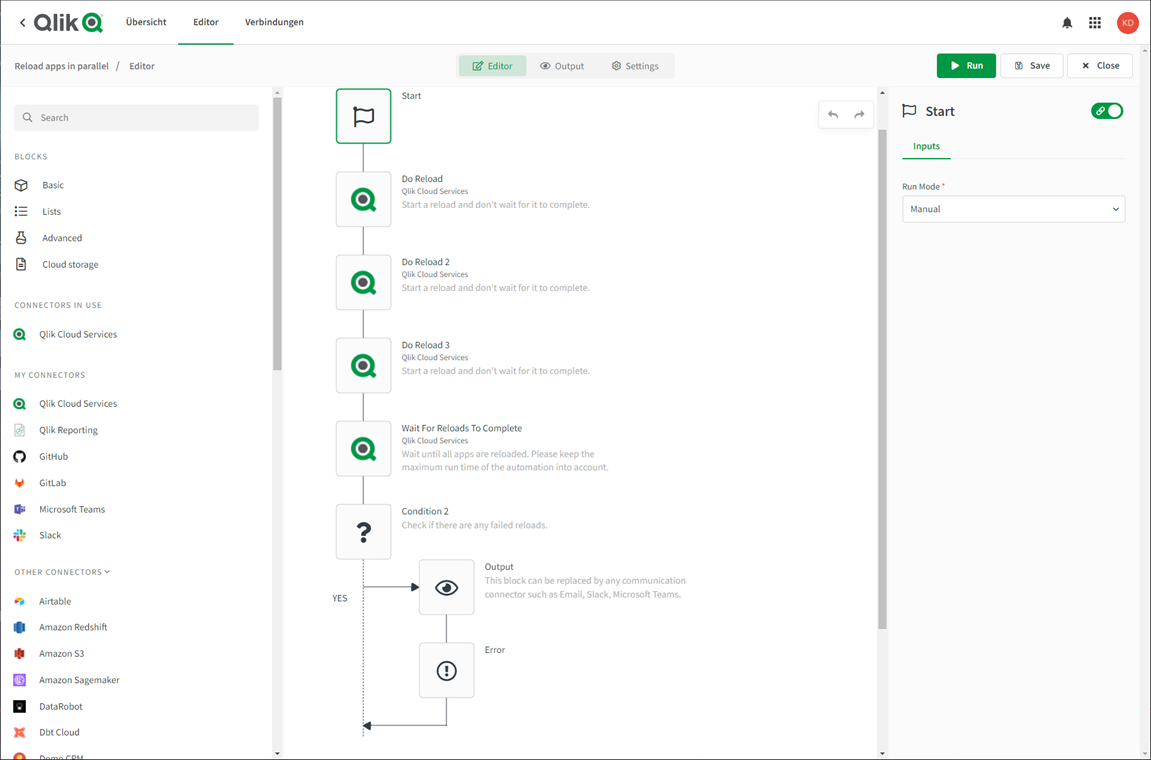Collapse the Other connectors section
1151x760 pixels.
click(62, 572)
